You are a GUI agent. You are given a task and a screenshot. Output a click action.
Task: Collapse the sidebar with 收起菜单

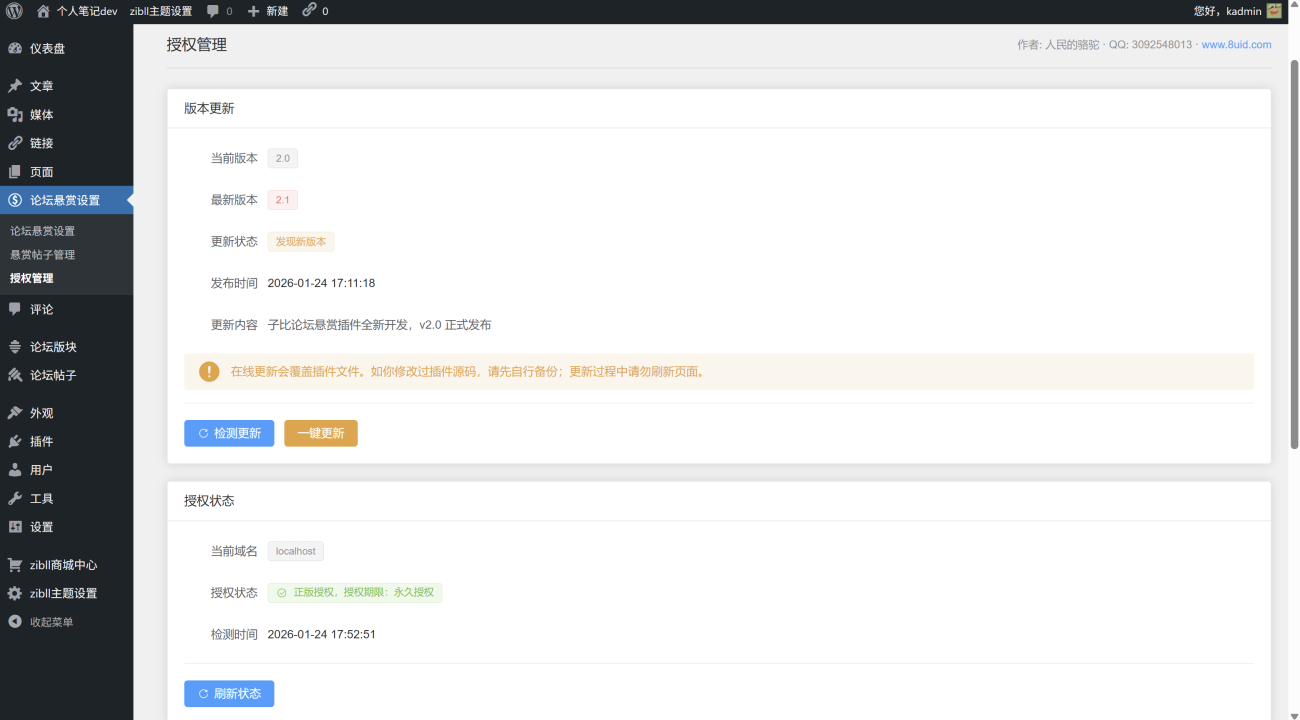click(51, 622)
